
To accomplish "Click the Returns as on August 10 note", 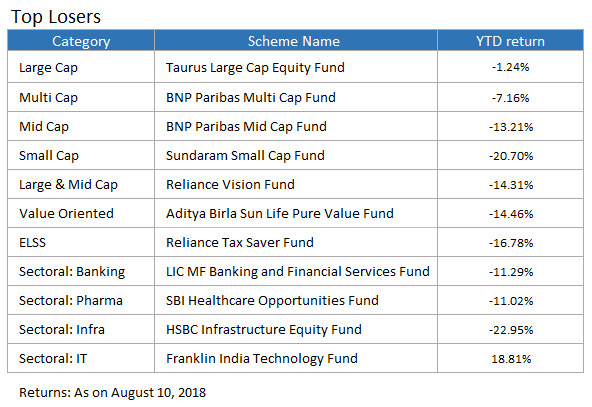I will coord(113,393).
